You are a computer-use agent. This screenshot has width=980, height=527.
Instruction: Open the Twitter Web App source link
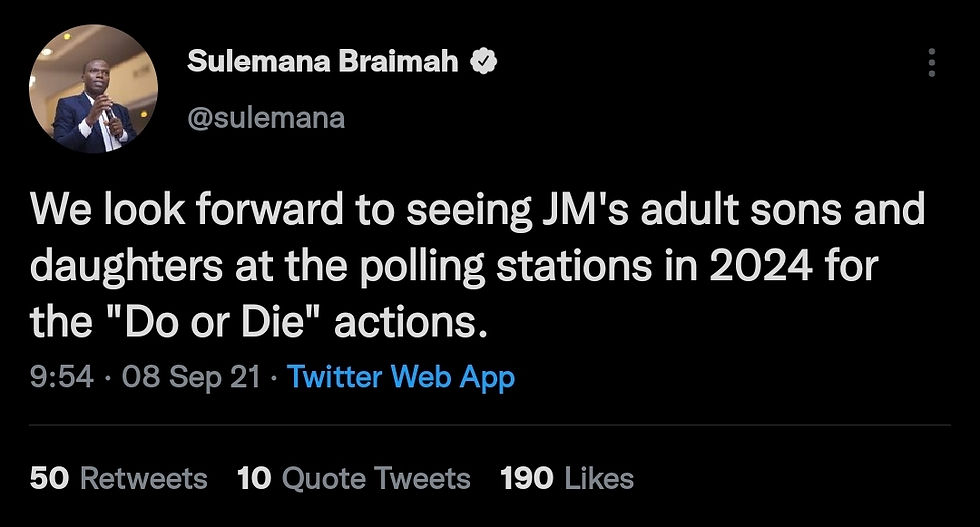coord(400,377)
